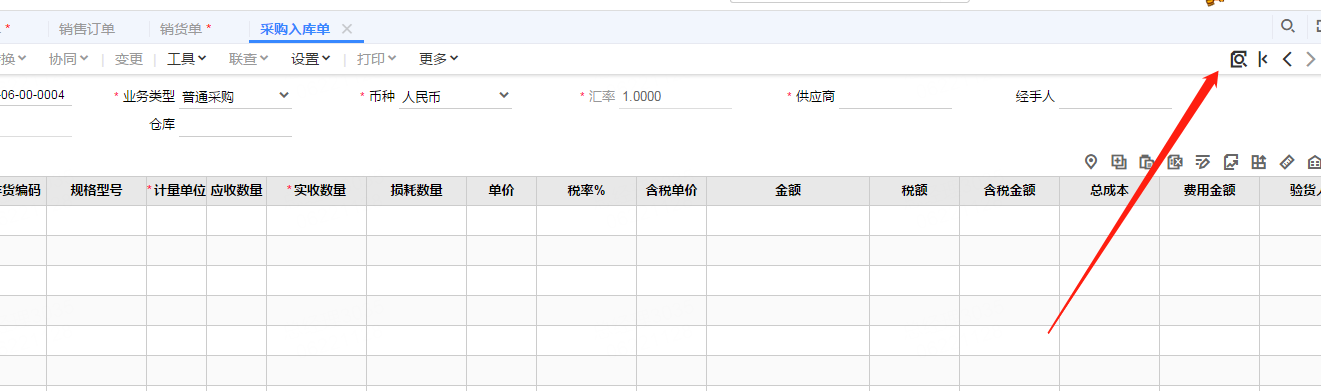Viewport: 1321px width, 391px height.
Task: Click the location pin icon above the table
Action: 1091,162
